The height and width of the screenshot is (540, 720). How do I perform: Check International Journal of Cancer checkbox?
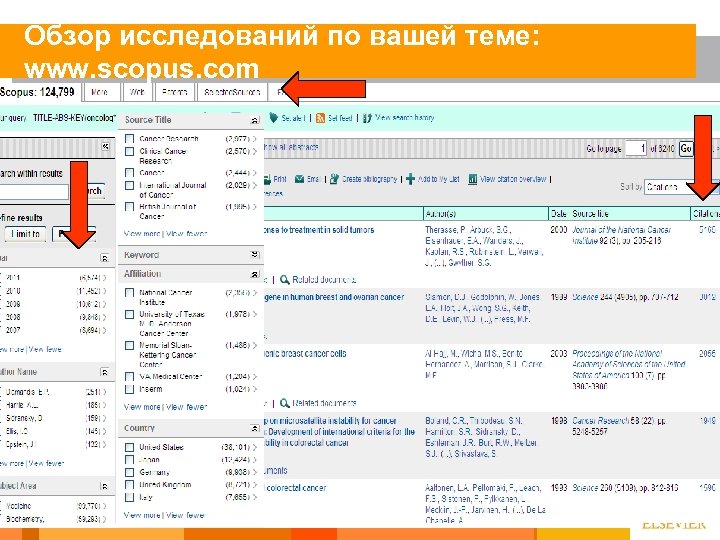129,186
